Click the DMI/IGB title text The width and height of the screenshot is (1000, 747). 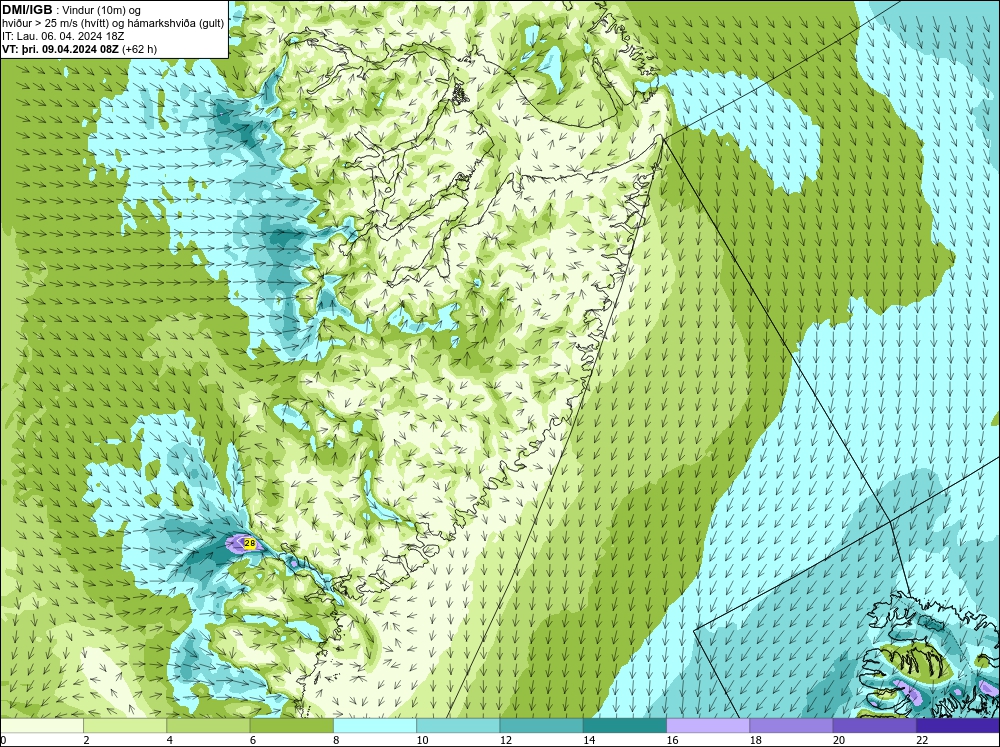(x=27, y=10)
